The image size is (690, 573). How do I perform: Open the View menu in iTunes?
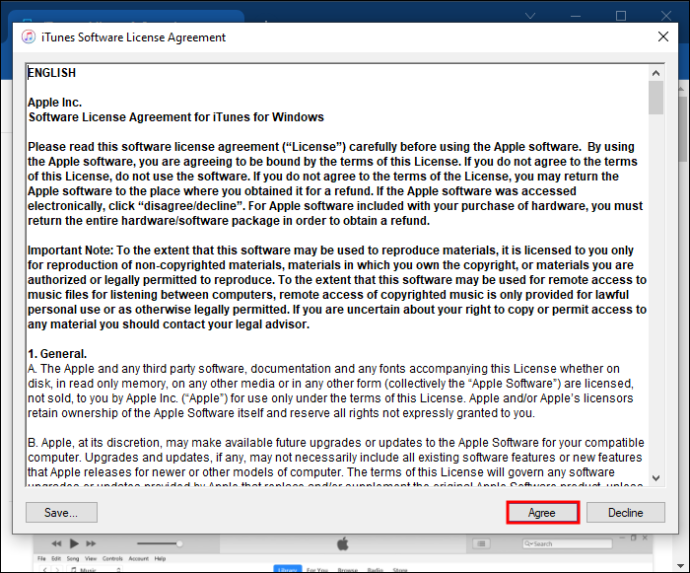pos(91,558)
